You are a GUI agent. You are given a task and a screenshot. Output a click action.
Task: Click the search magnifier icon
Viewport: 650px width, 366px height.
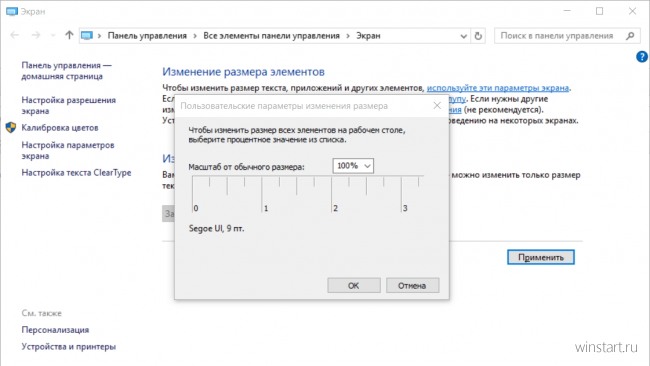pyautogui.click(x=630, y=36)
